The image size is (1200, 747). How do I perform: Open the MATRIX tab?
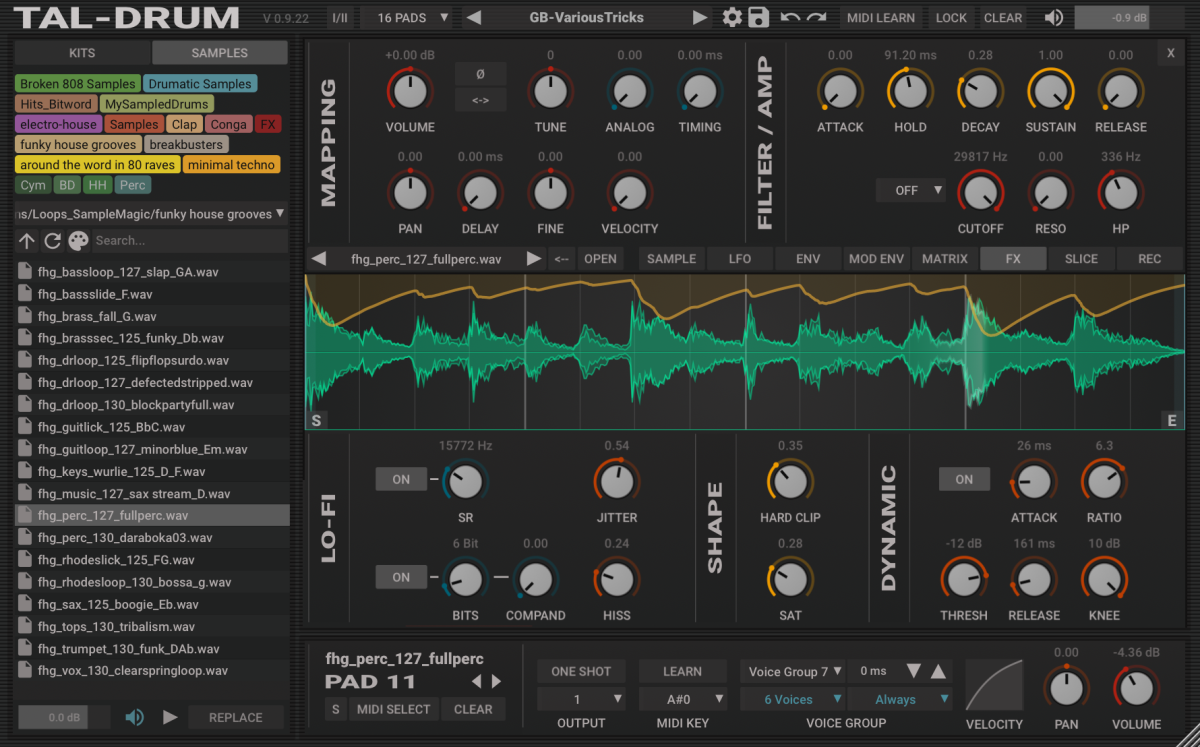[944, 259]
